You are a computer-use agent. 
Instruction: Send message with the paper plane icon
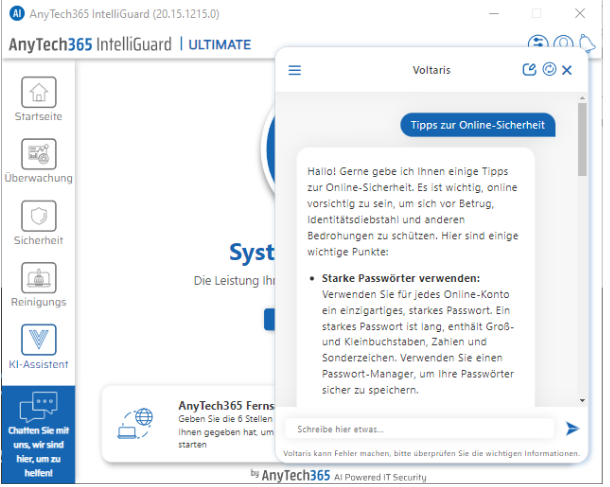(572, 429)
